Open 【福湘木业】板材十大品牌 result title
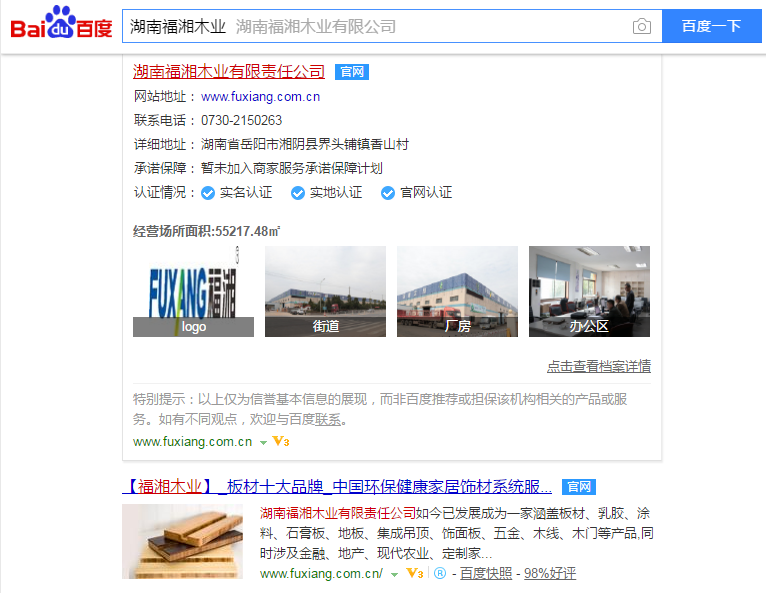 (337, 487)
